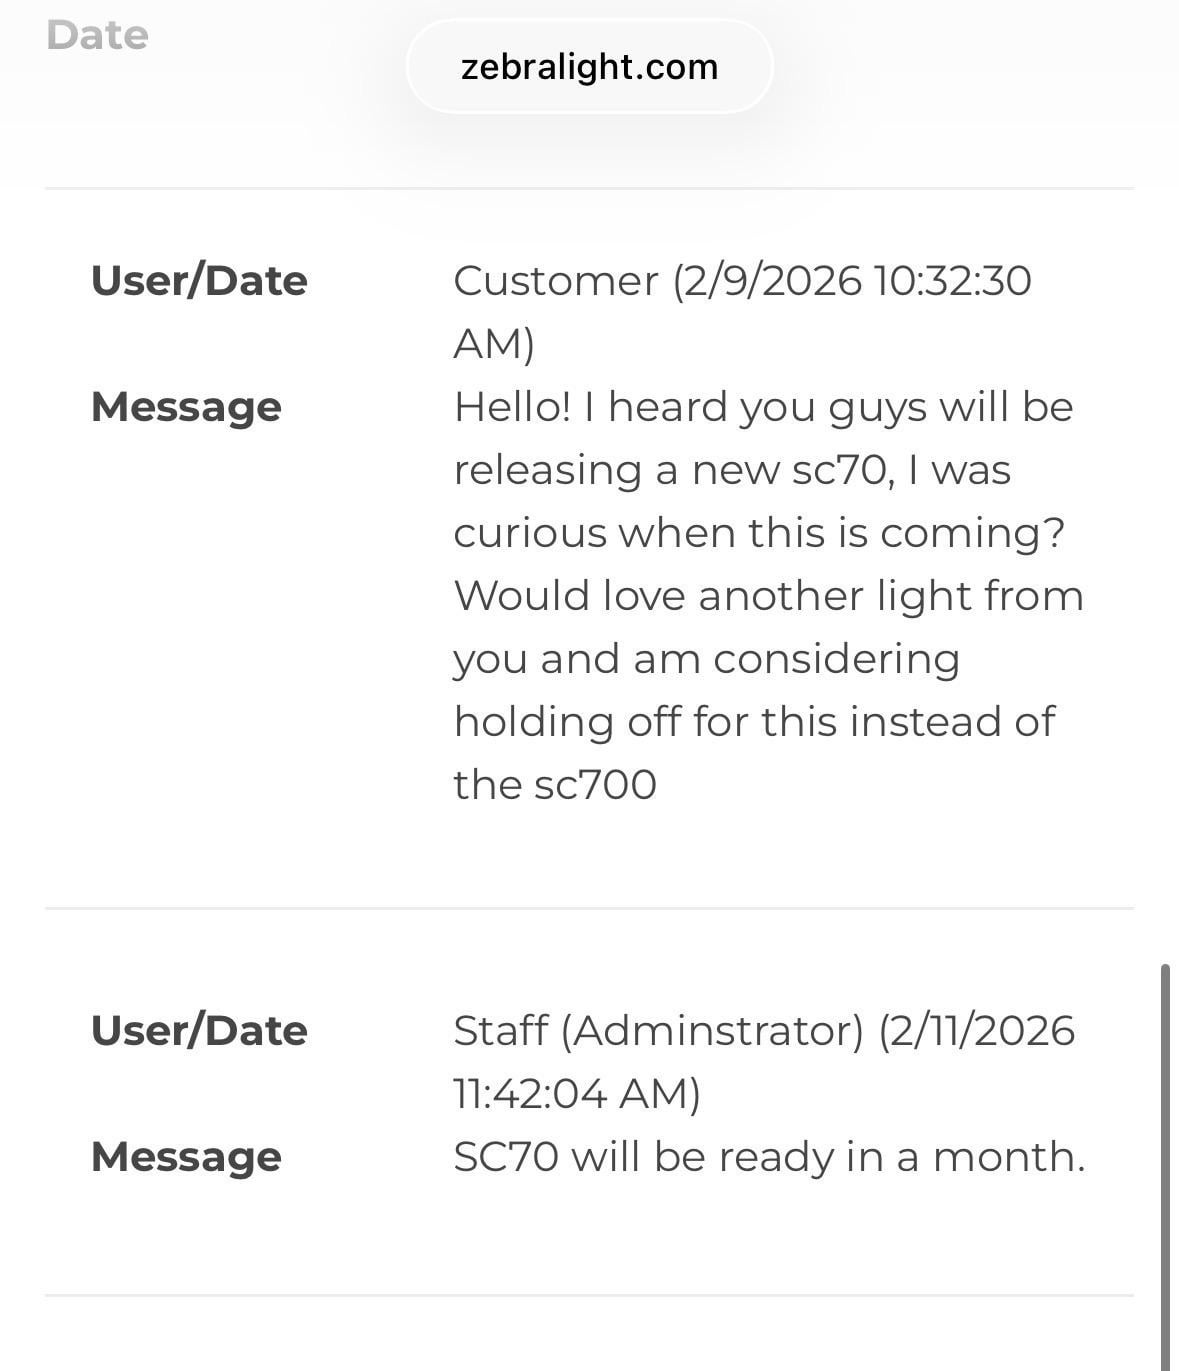
Task: Select the Customer 2/9/2026 10:32:30 timestamp line
Action: tap(741, 281)
